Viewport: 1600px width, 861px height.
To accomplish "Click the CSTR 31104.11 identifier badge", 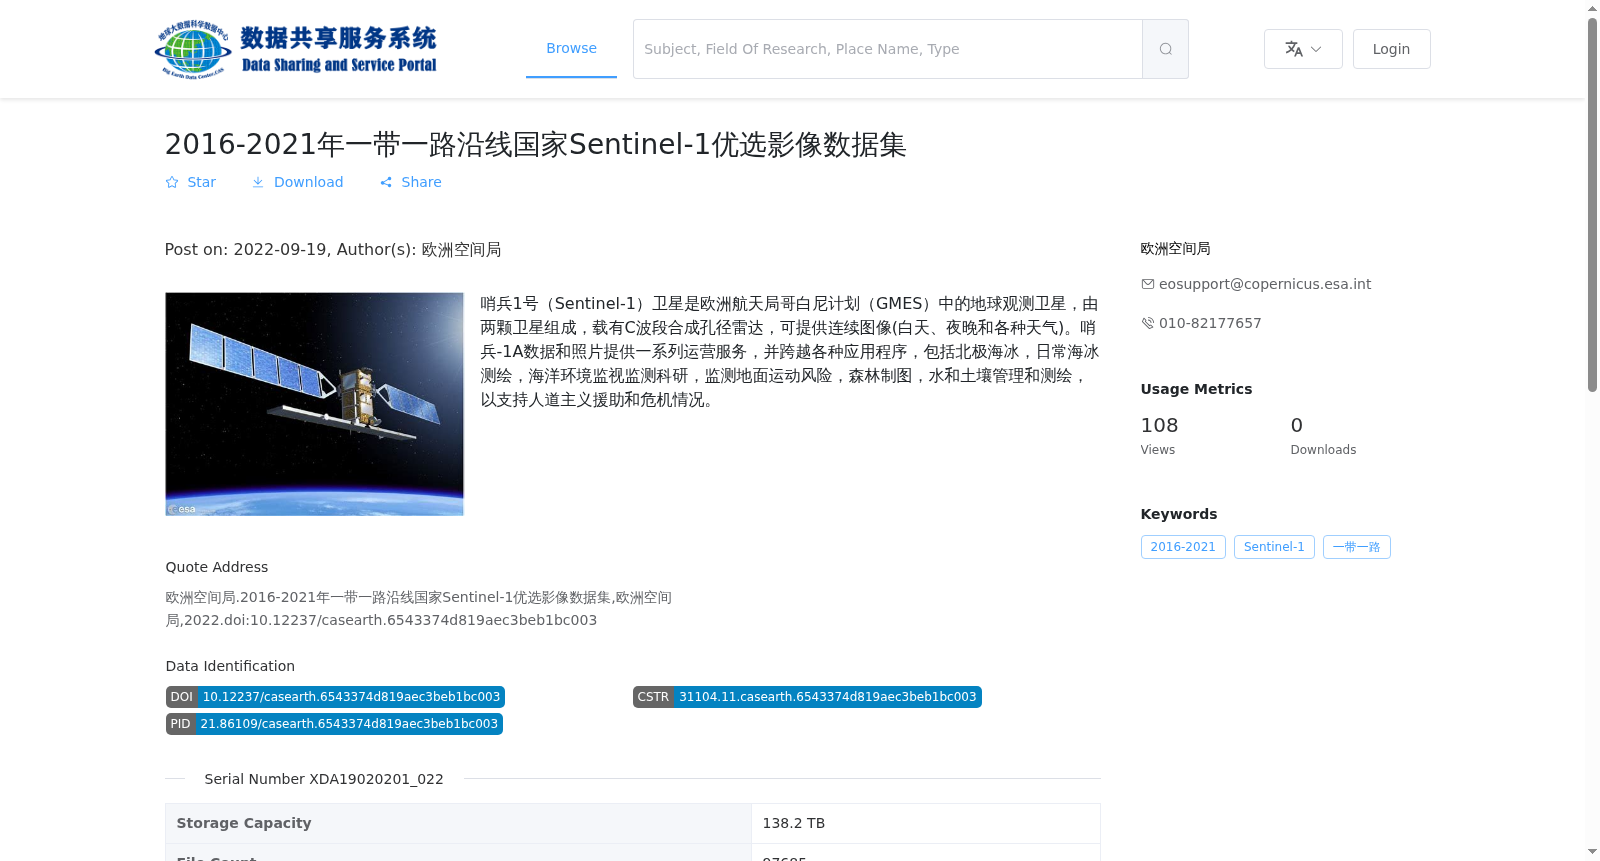I will point(807,697).
